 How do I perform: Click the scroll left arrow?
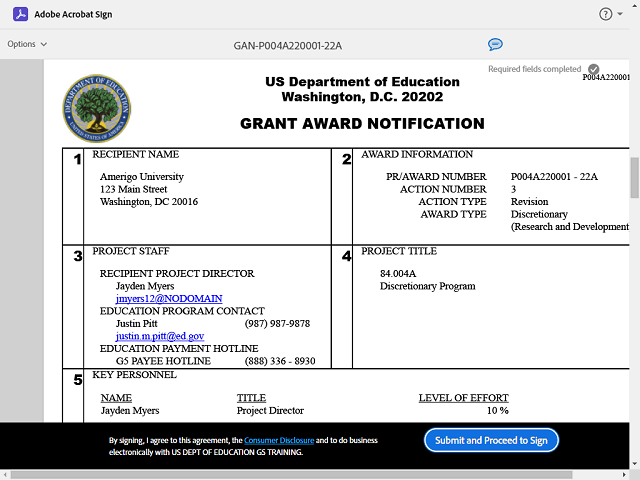coord(4,475)
